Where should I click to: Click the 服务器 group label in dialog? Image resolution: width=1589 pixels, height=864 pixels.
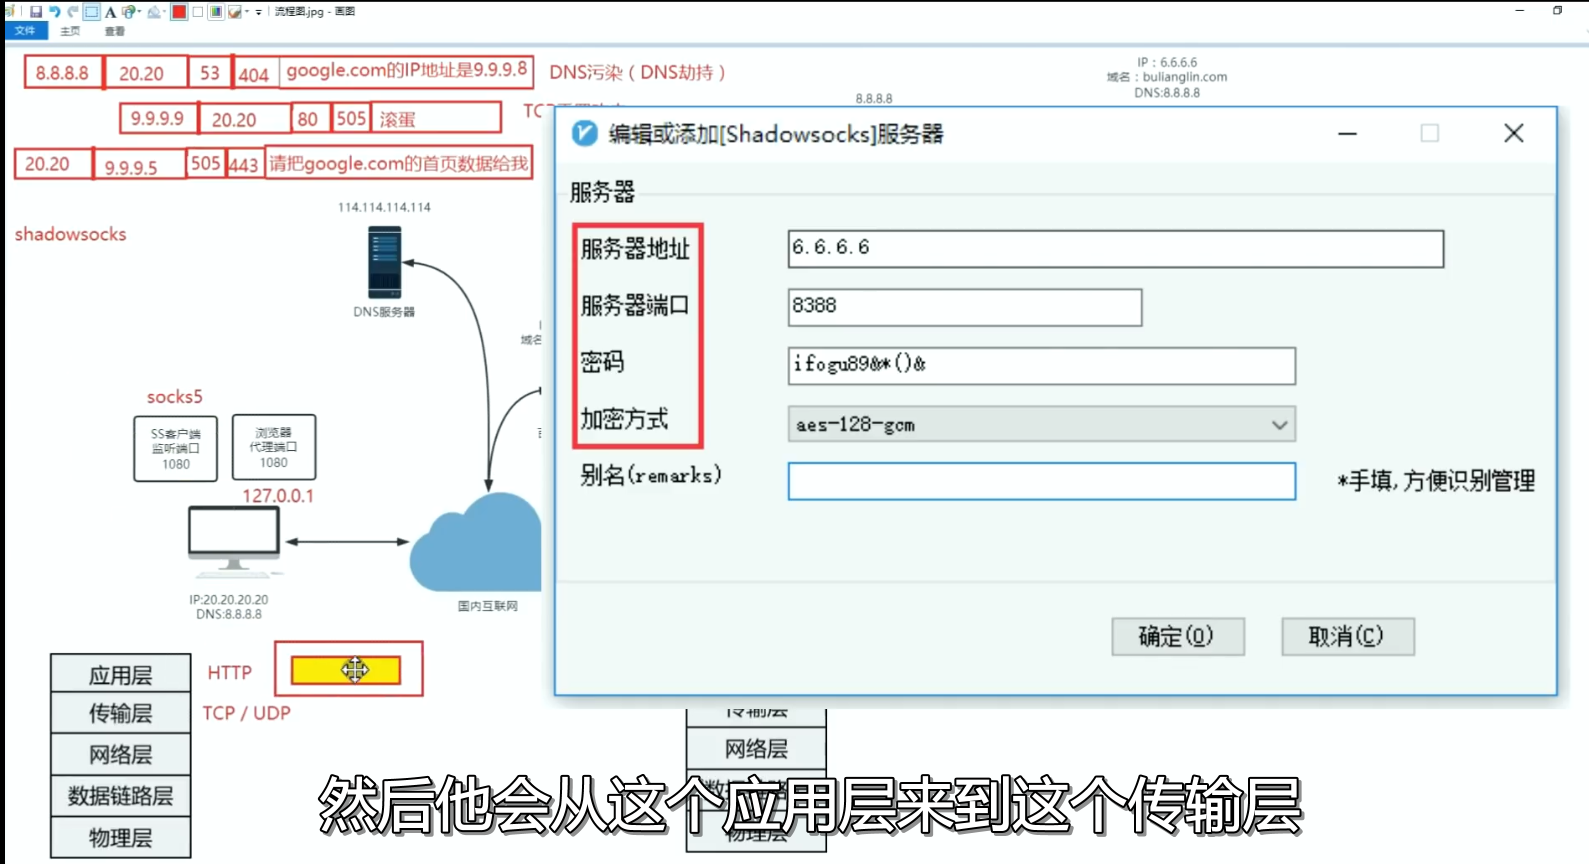point(602,192)
